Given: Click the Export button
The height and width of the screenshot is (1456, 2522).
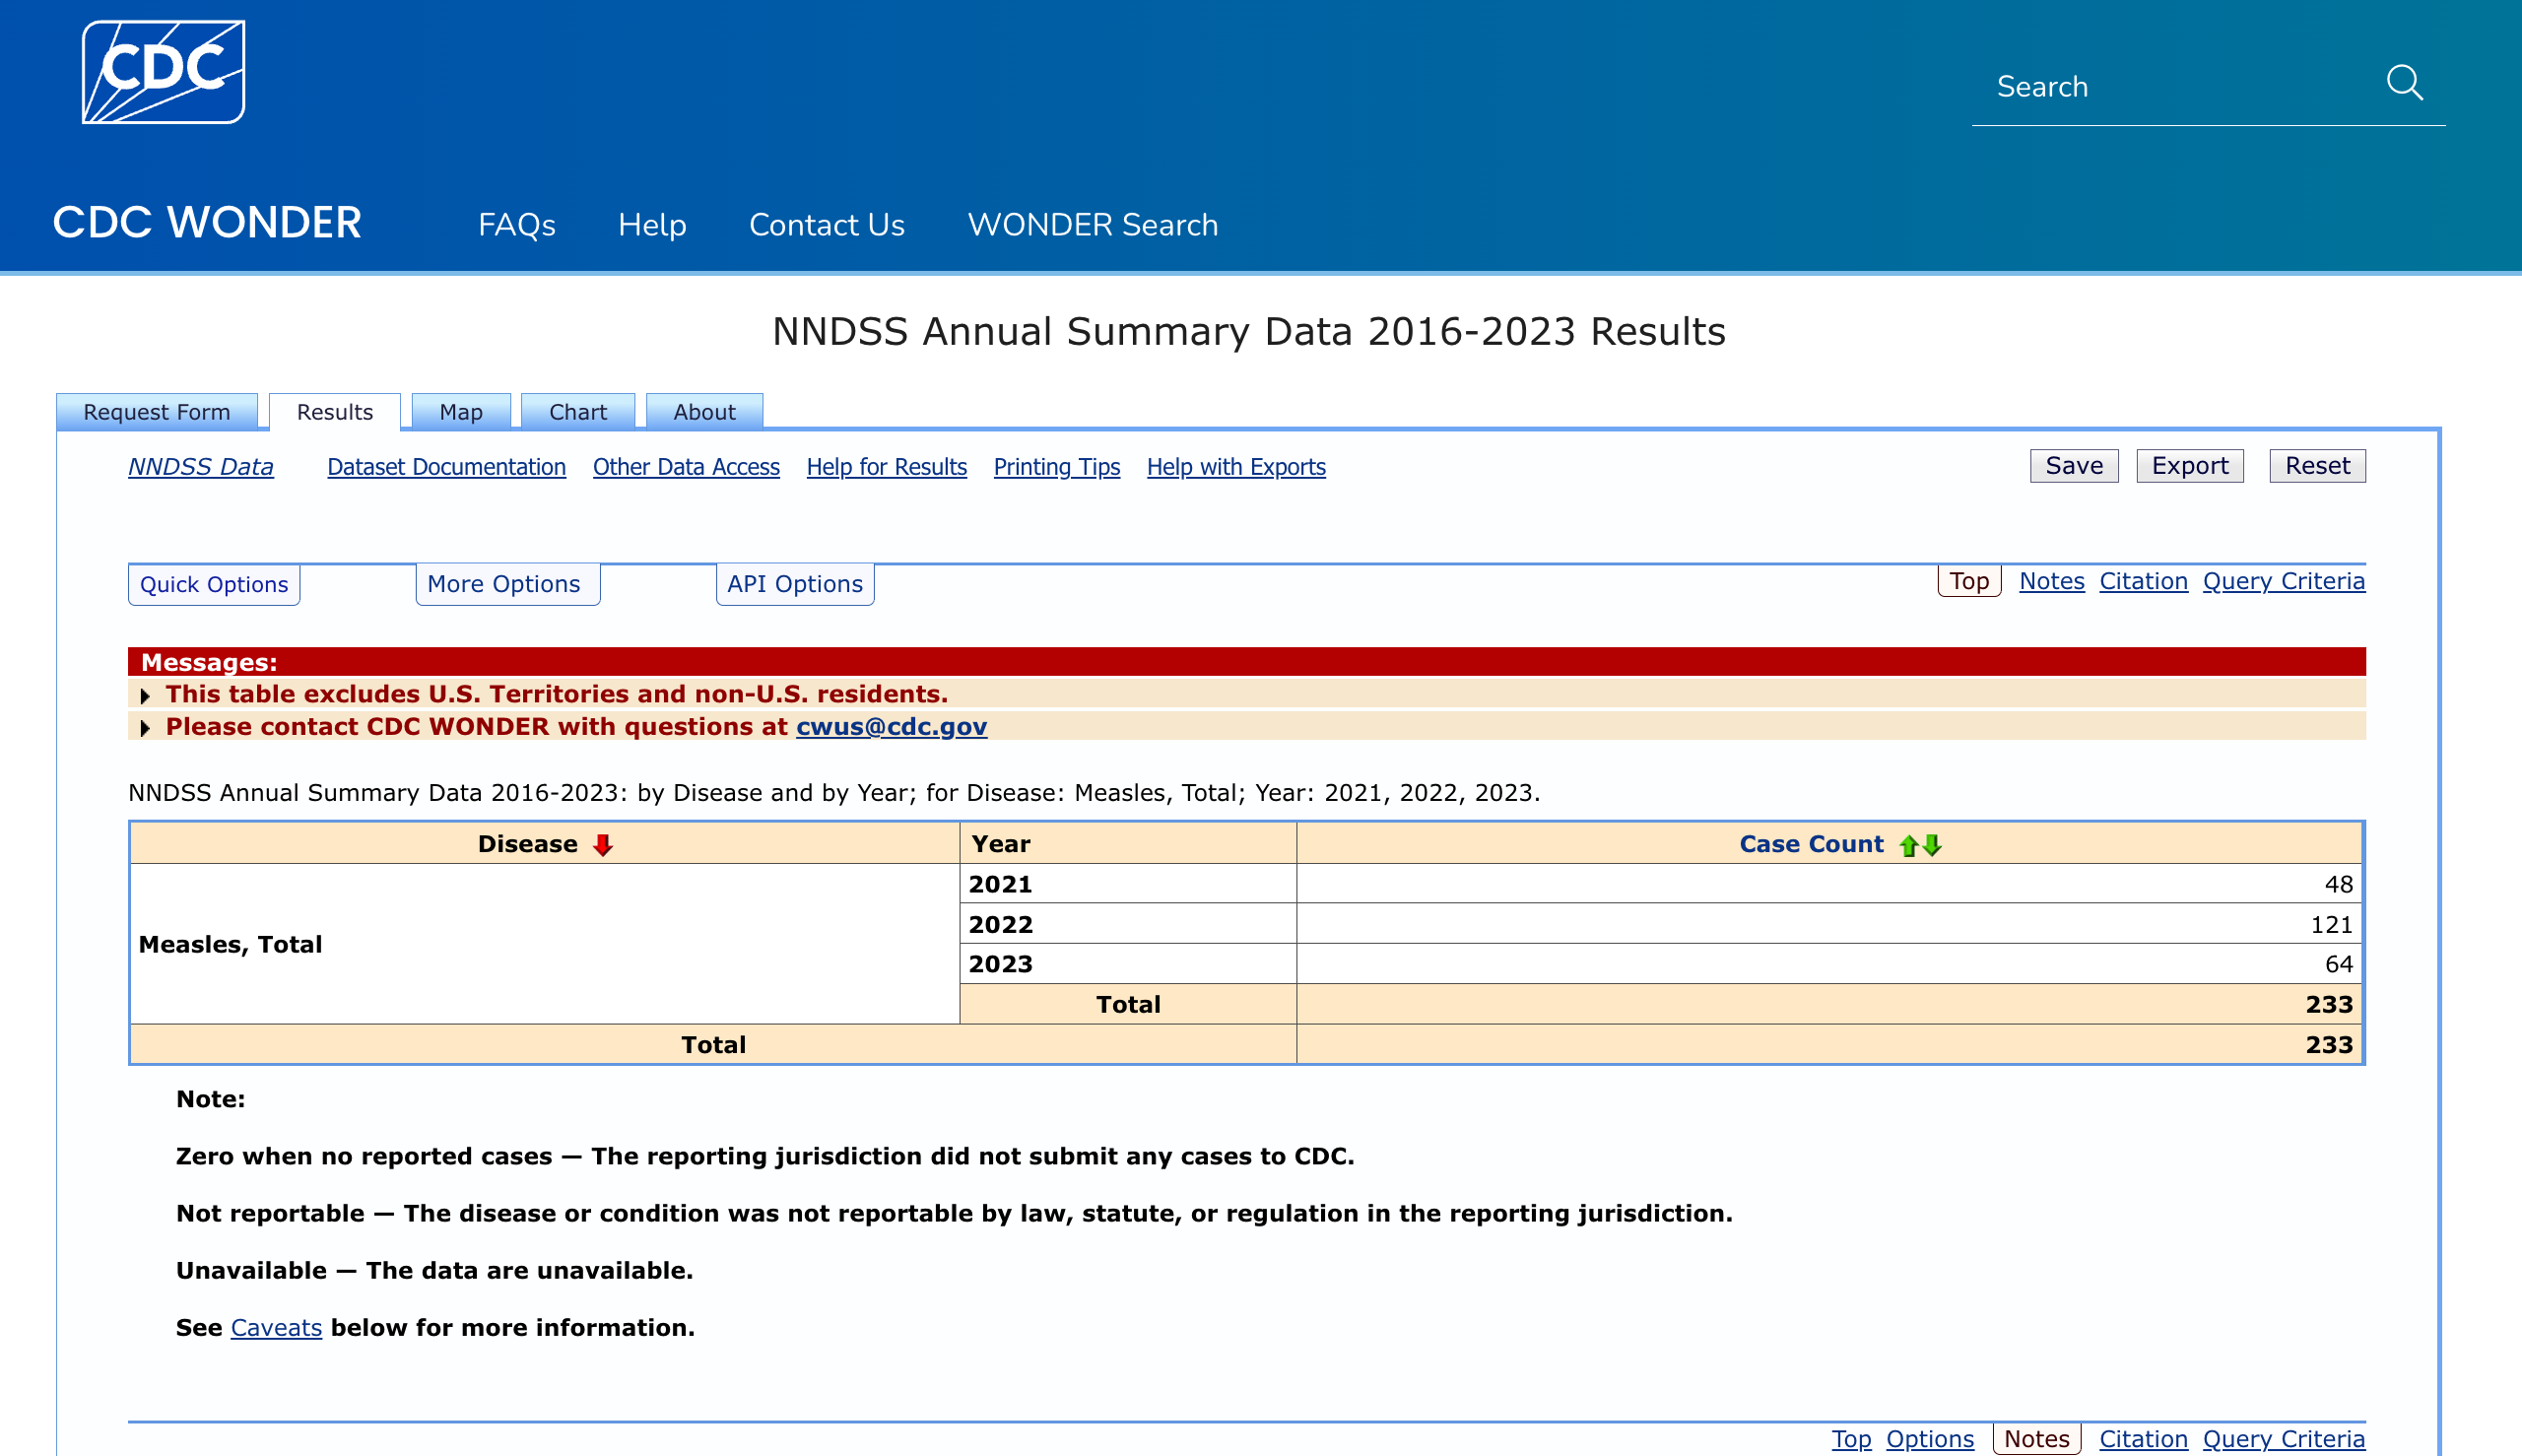Looking at the screenshot, I should [2190, 466].
